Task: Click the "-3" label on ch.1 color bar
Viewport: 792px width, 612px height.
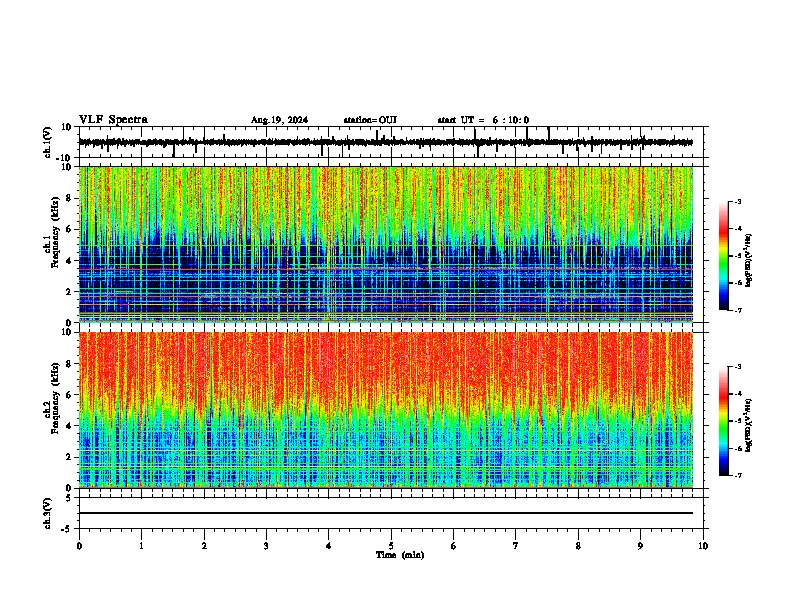Action: click(738, 201)
